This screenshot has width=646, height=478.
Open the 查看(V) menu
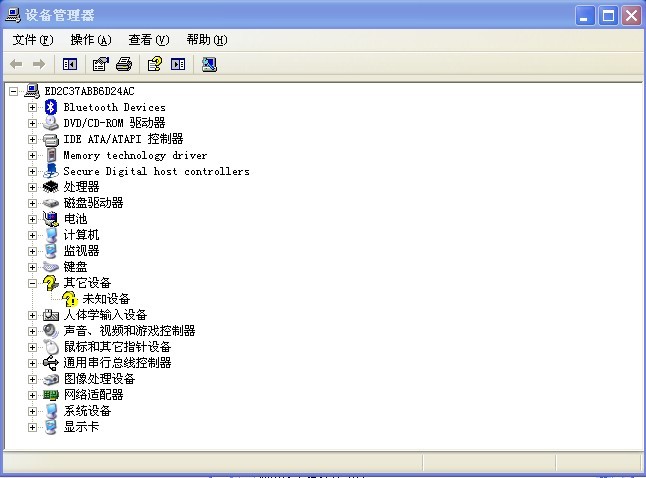tap(148, 40)
